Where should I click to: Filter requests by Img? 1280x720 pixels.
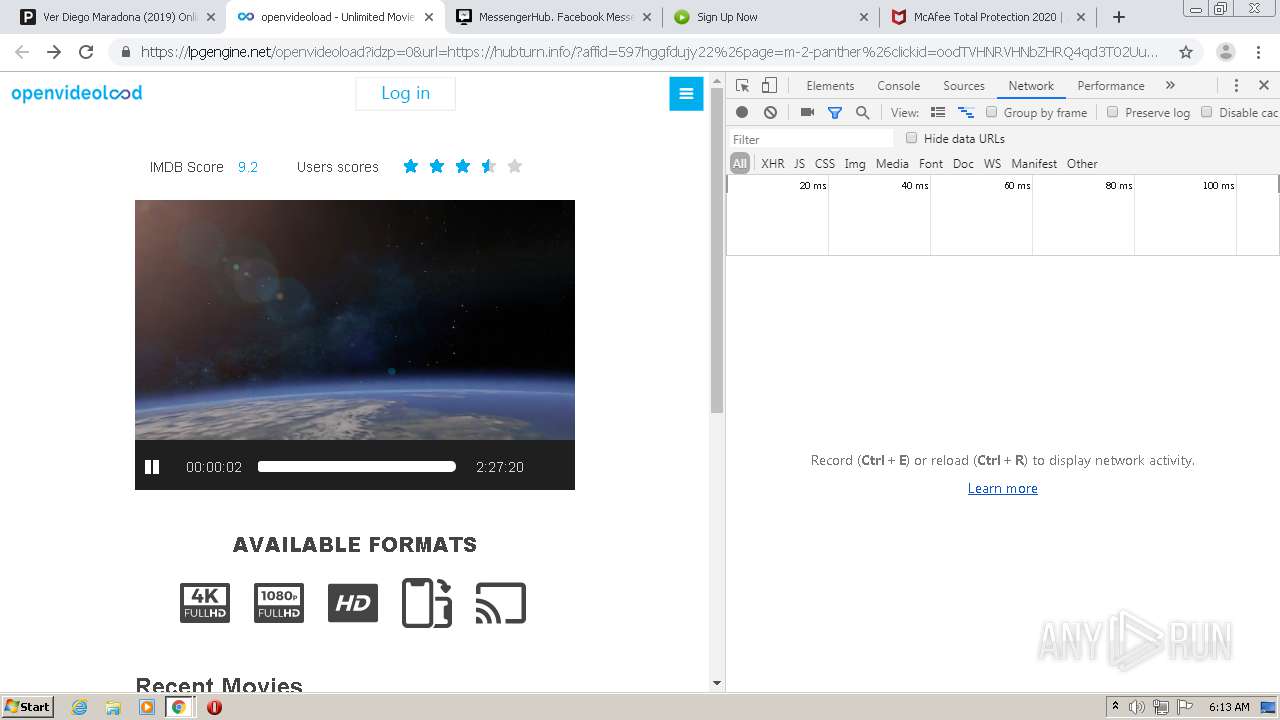[x=855, y=164]
